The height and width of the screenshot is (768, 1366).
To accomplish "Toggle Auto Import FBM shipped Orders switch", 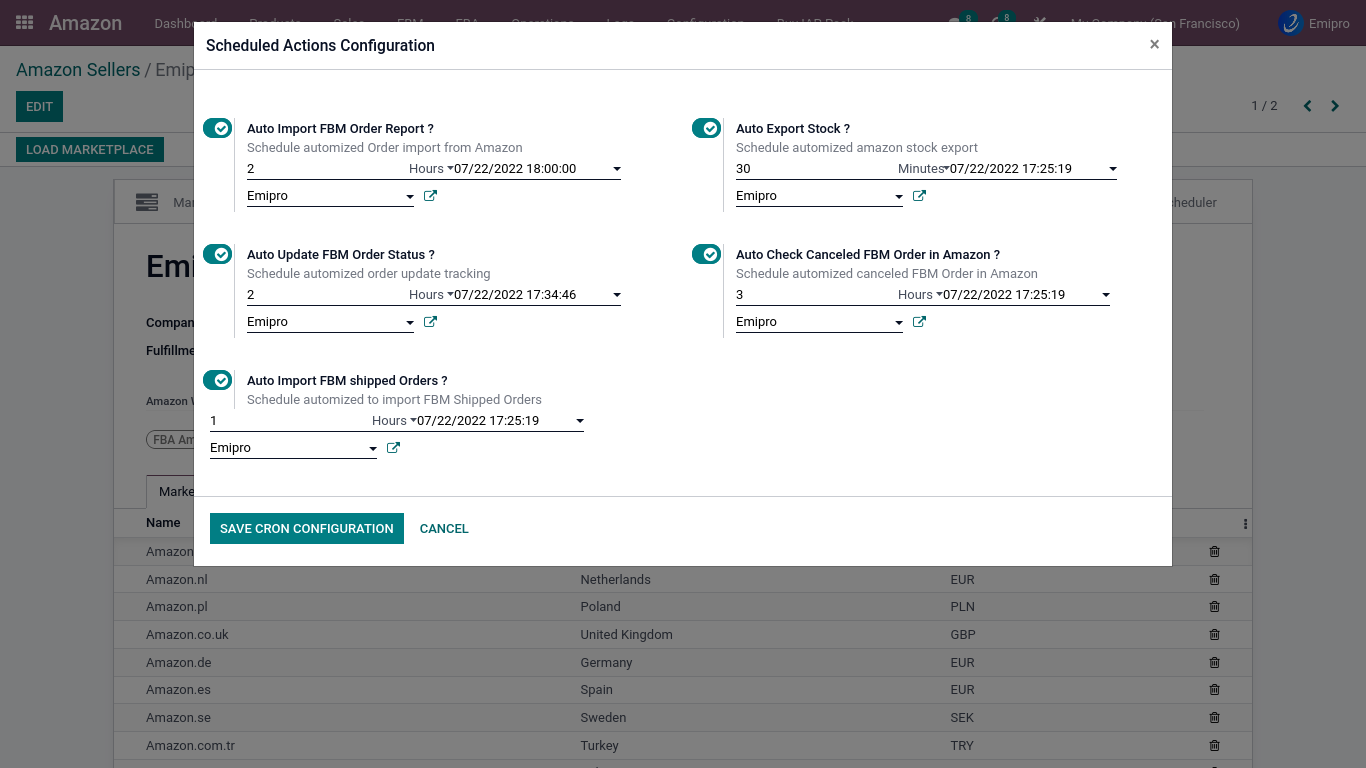I will pos(217,380).
